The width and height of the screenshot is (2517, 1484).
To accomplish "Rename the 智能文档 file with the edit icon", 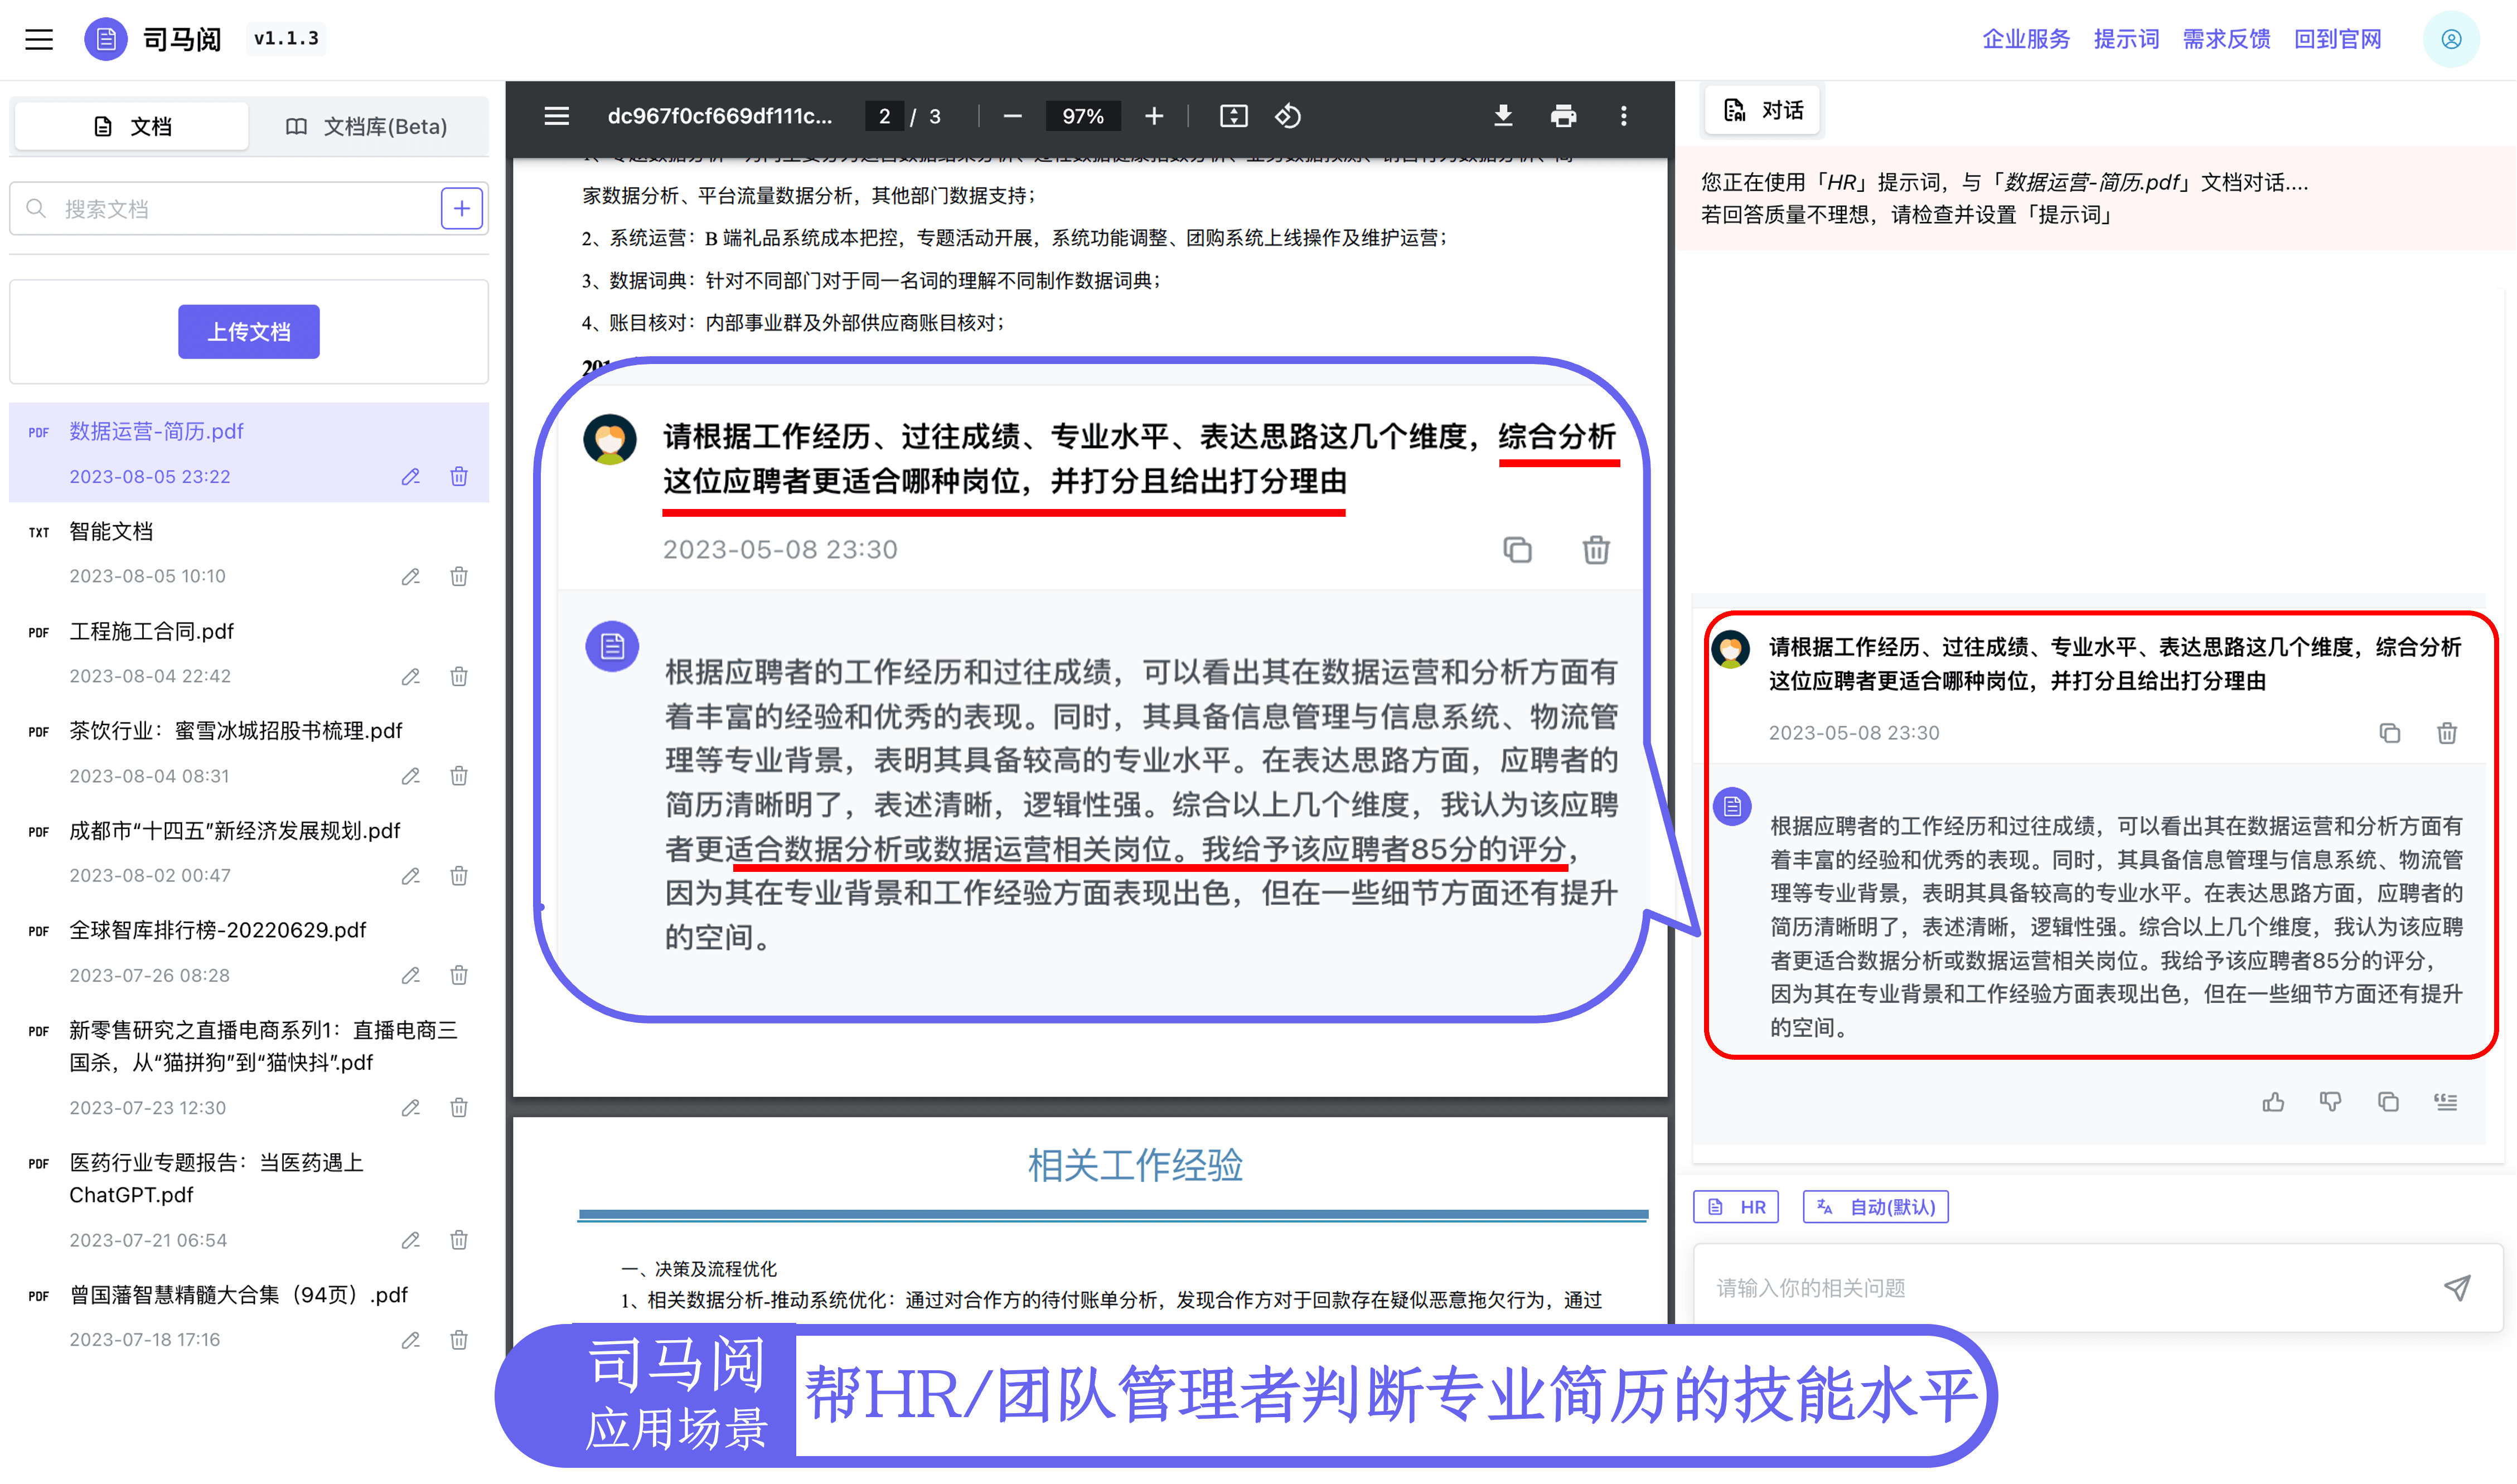I will 410,577.
